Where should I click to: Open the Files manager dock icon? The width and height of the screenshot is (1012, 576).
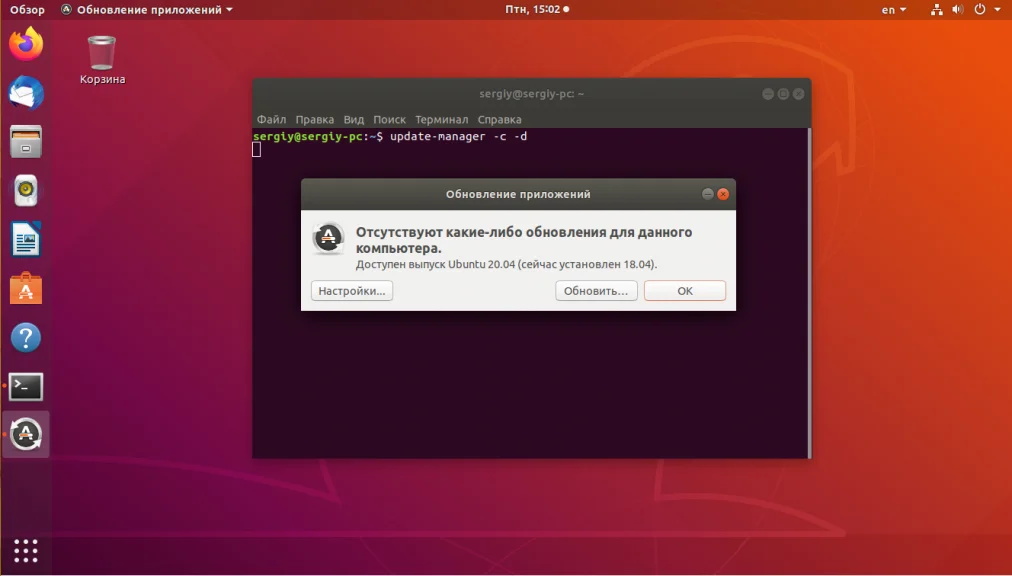click(x=26, y=142)
